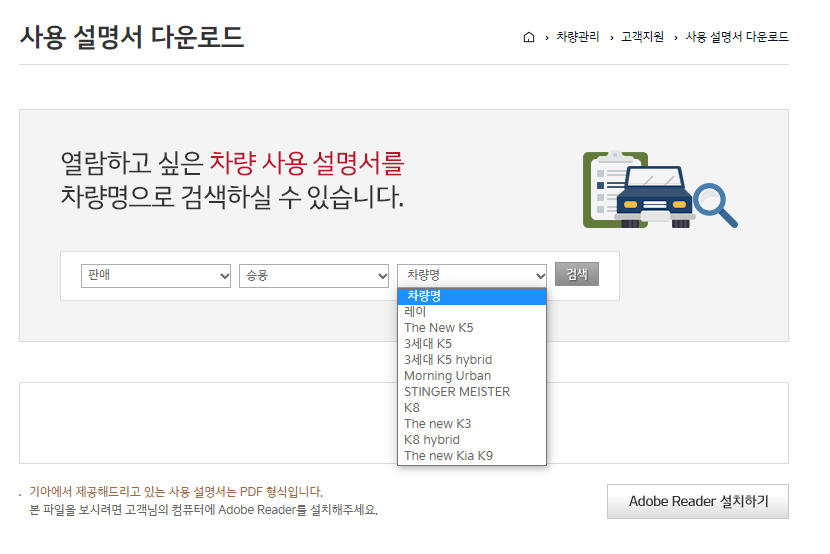Go to 사용 설명서 다운로드 breadcrumb link
Viewport: 830px width, 554px height.
[x=737, y=37]
